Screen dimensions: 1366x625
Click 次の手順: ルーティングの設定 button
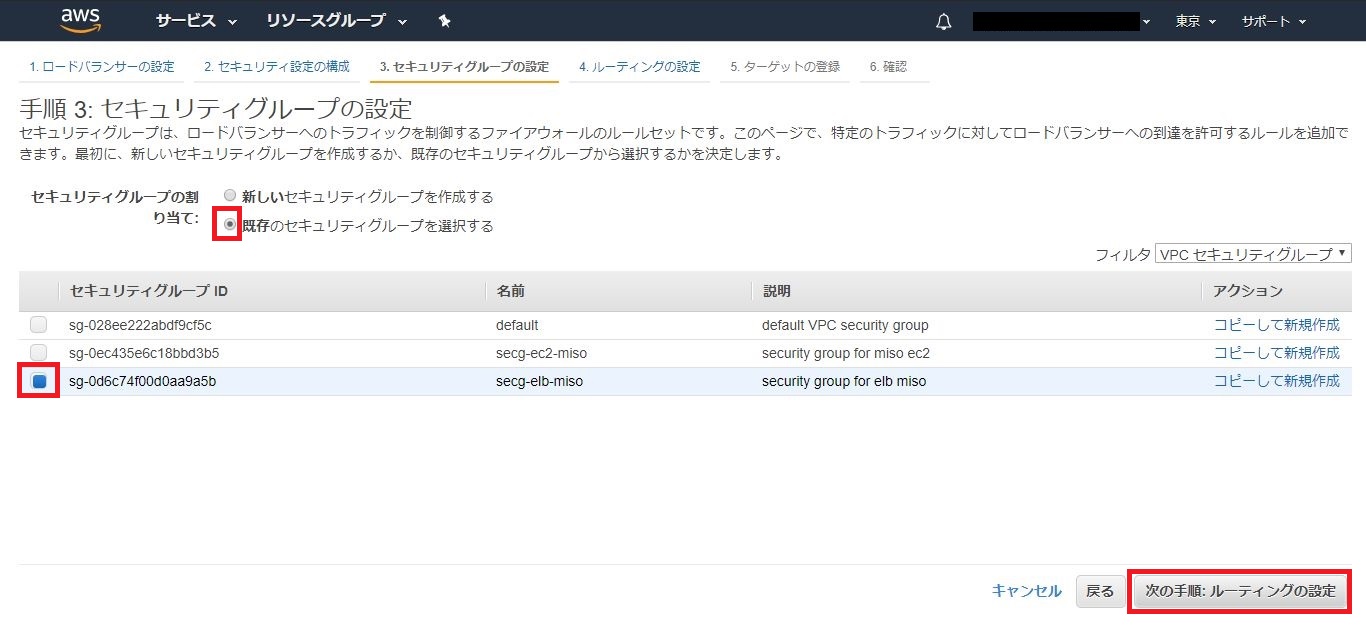pos(1240,591)
